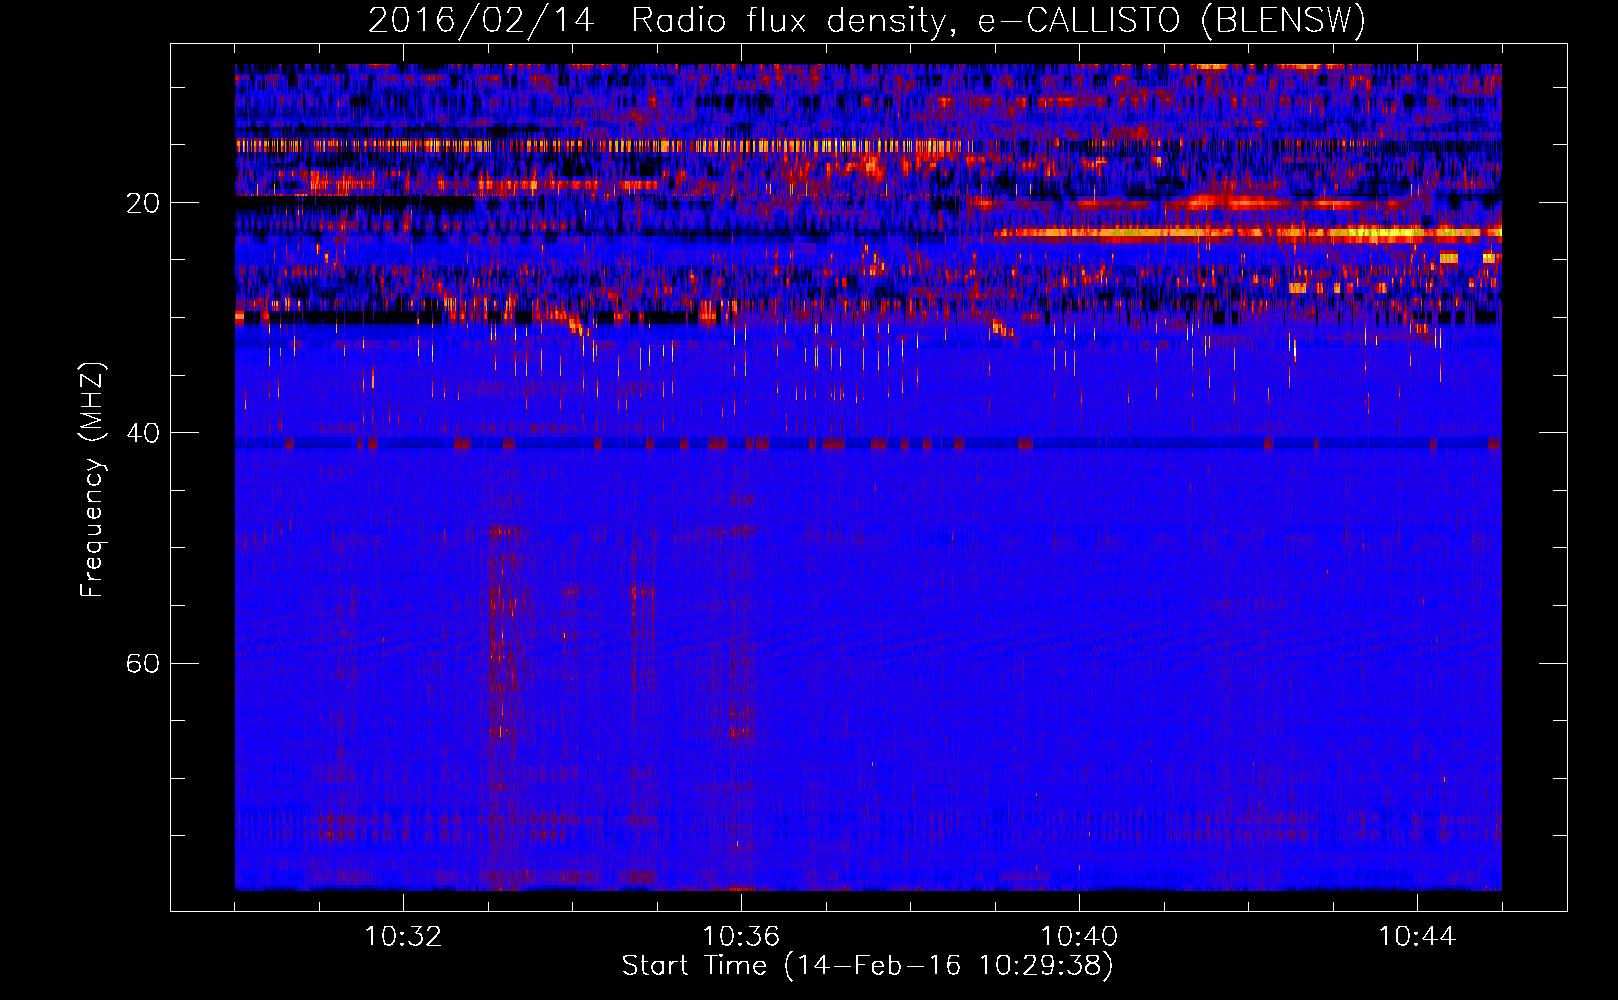
Task: Click the 10:40 time tick label
Action: click(x=1079, y=936)
